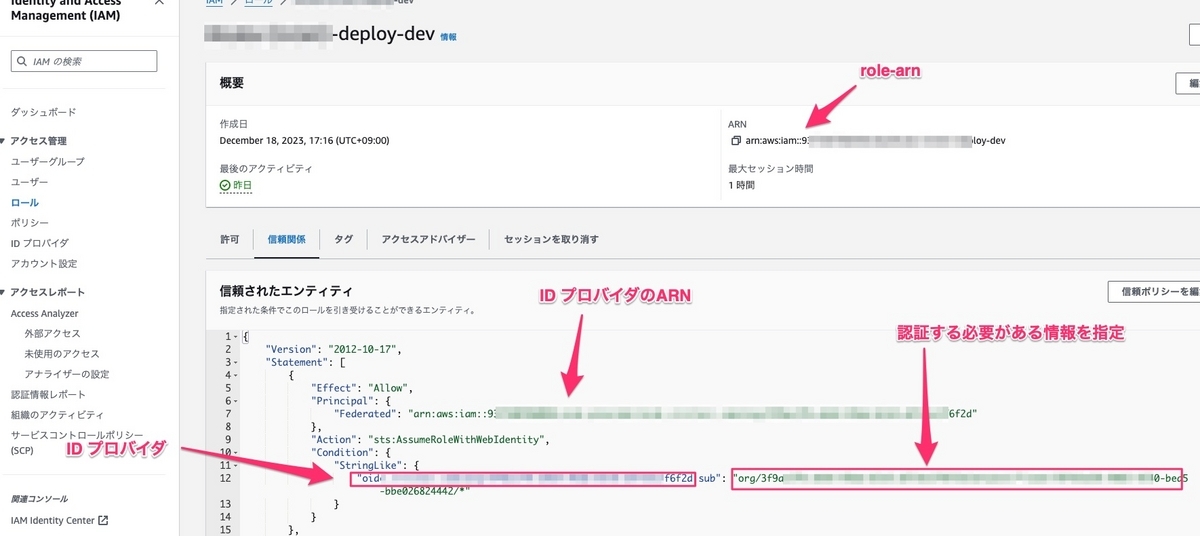Click the "Effect": "Allow" line
The width and height of the screenshot is (1200, 536).
363,387
